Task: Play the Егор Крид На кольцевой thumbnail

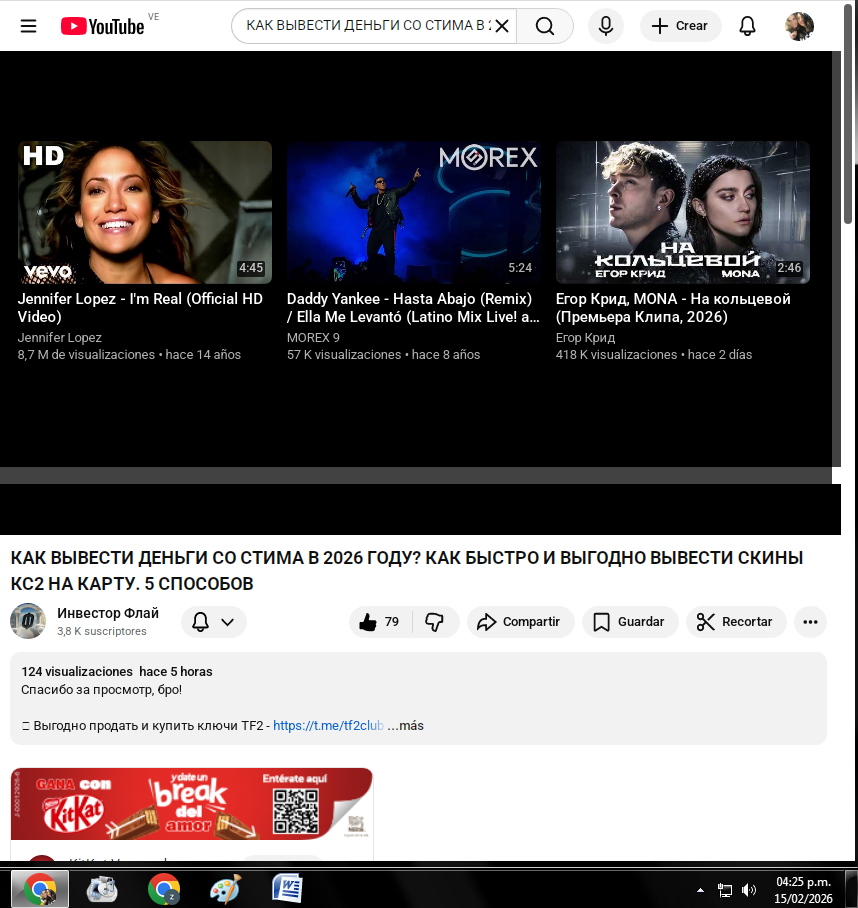Action: 683,213
